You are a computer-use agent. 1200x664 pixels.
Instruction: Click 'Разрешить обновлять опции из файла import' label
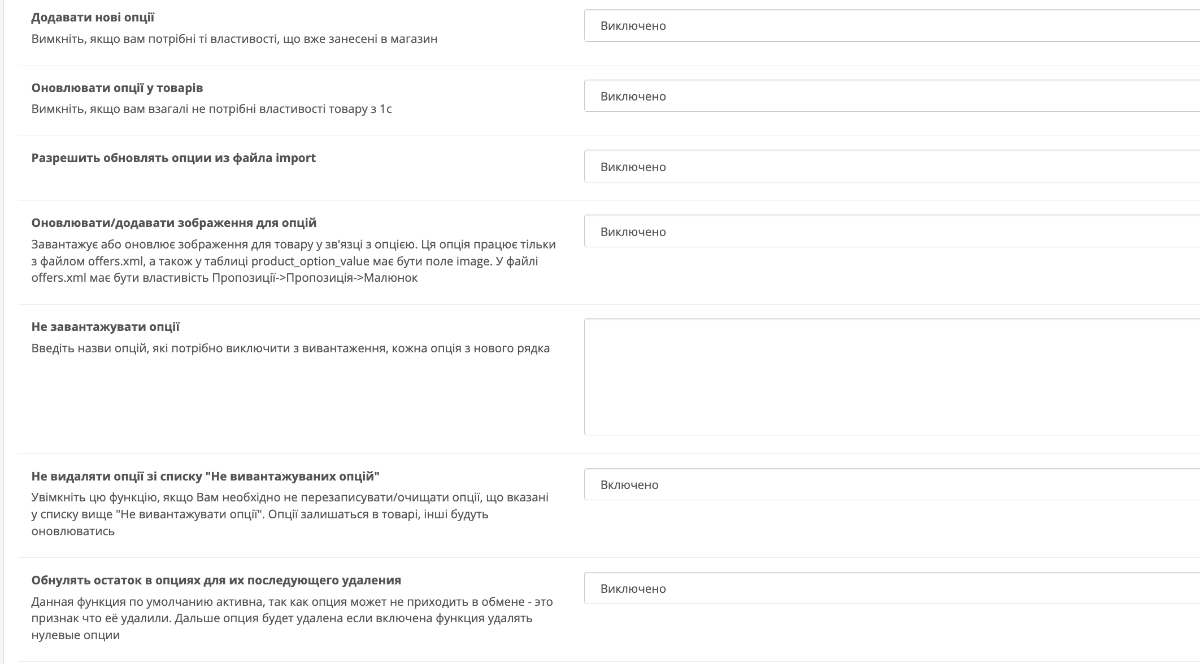[x=174, y=158]
